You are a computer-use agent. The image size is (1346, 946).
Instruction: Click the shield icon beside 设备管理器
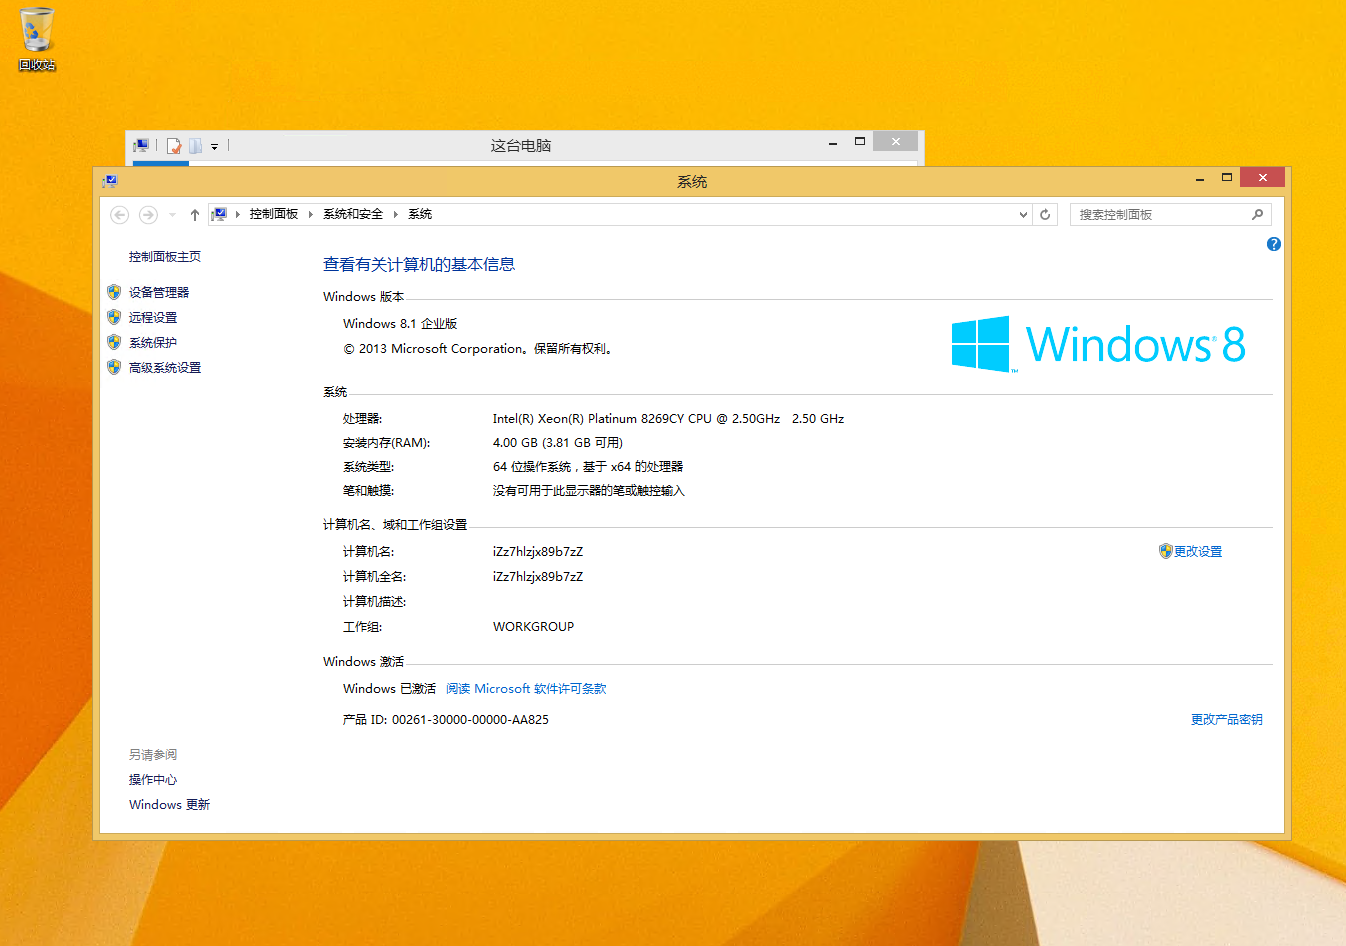[x=114, y=292]
